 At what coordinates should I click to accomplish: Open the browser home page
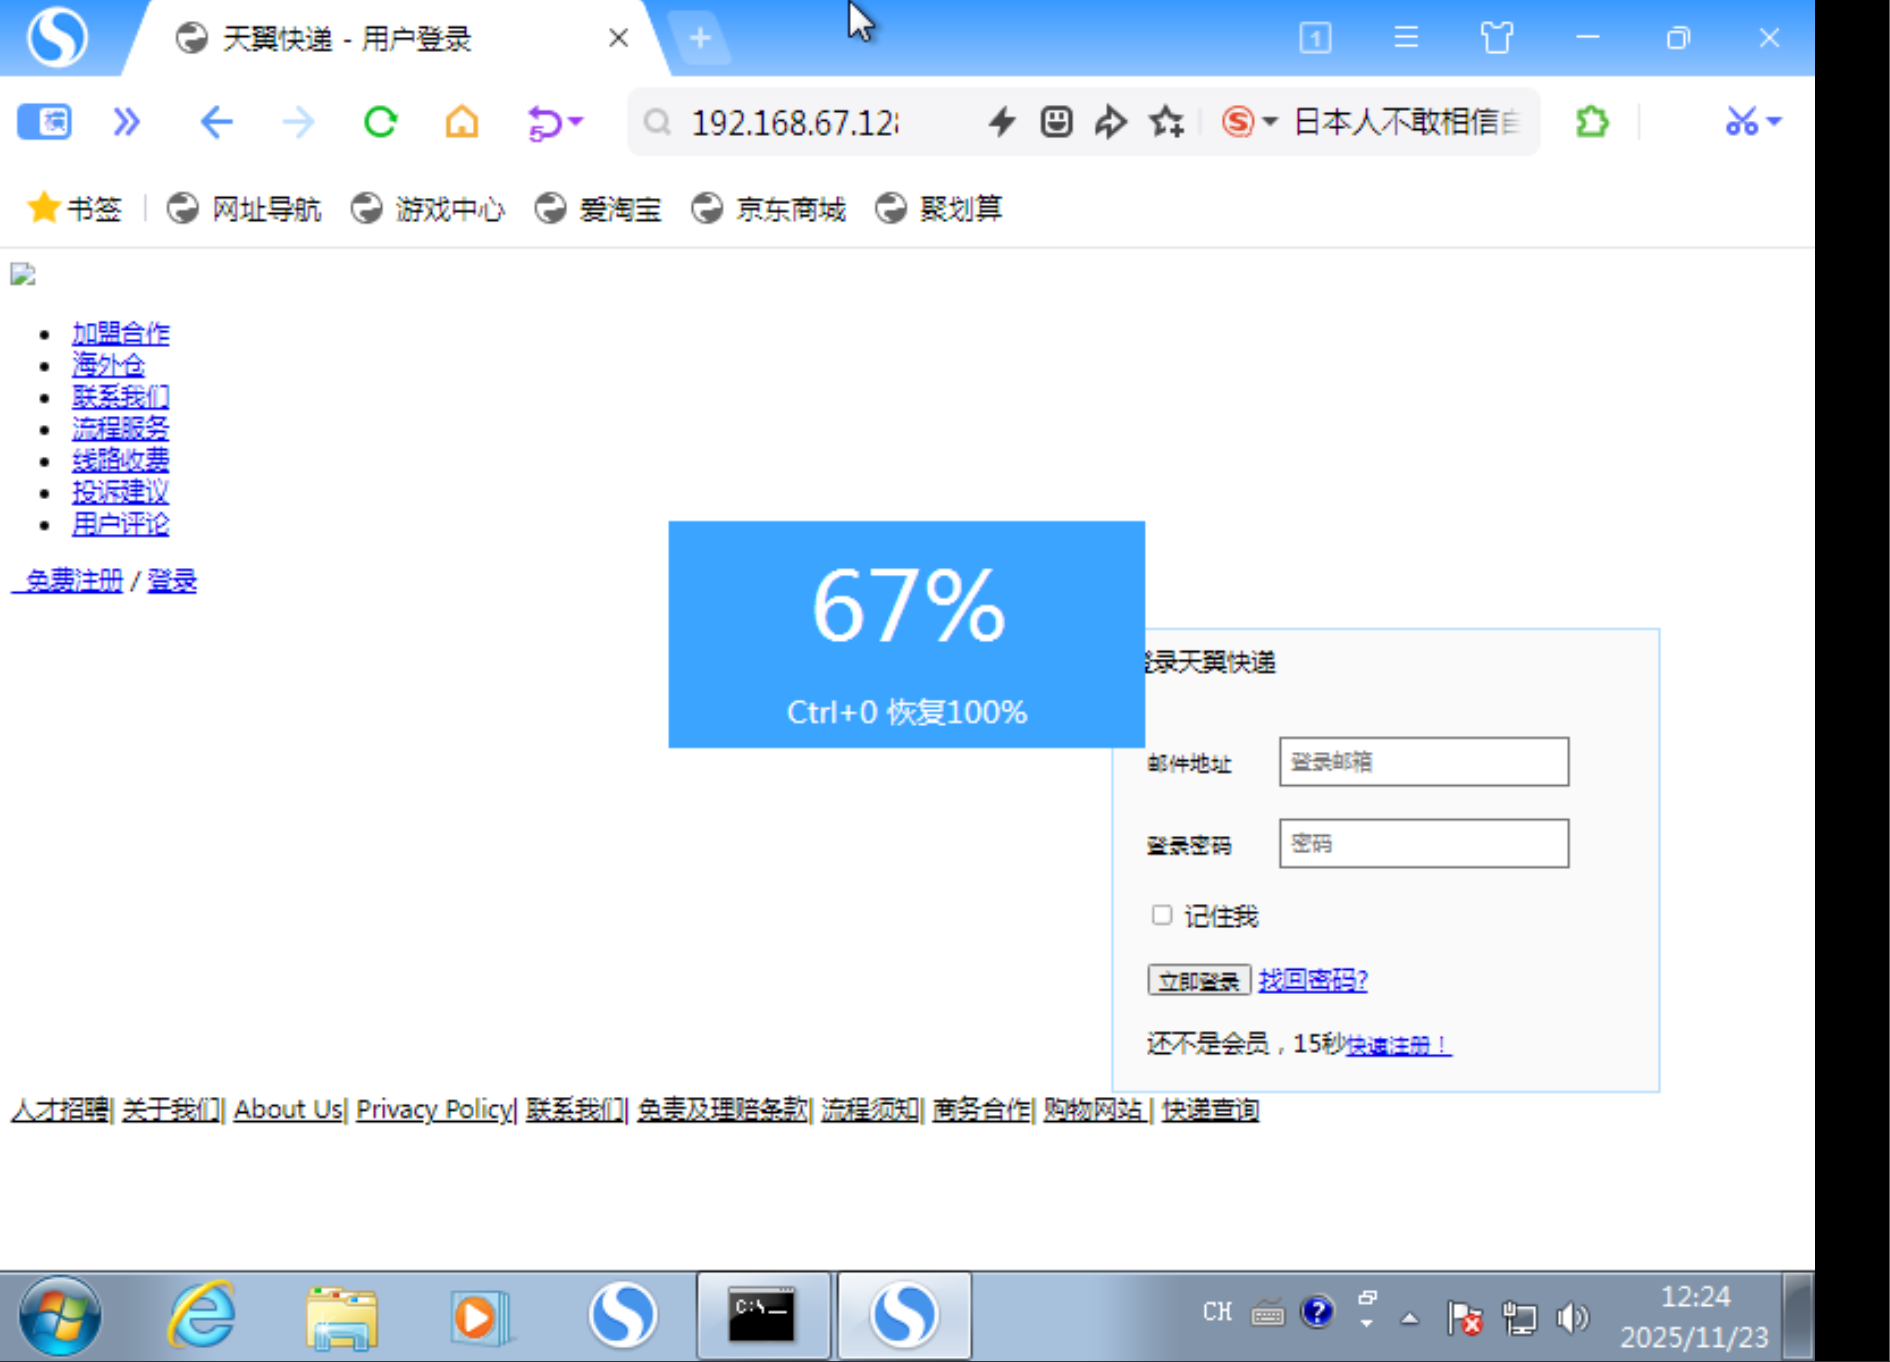462,122
